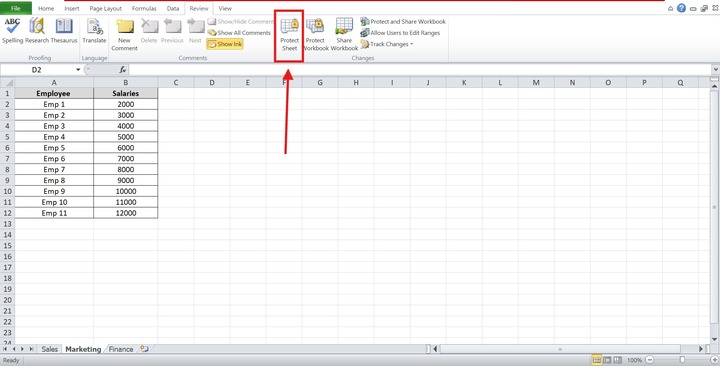This screenshot has height=366, width=720.
Task: Click Protect and Share Workbook
Action: (x=403, y=22)
